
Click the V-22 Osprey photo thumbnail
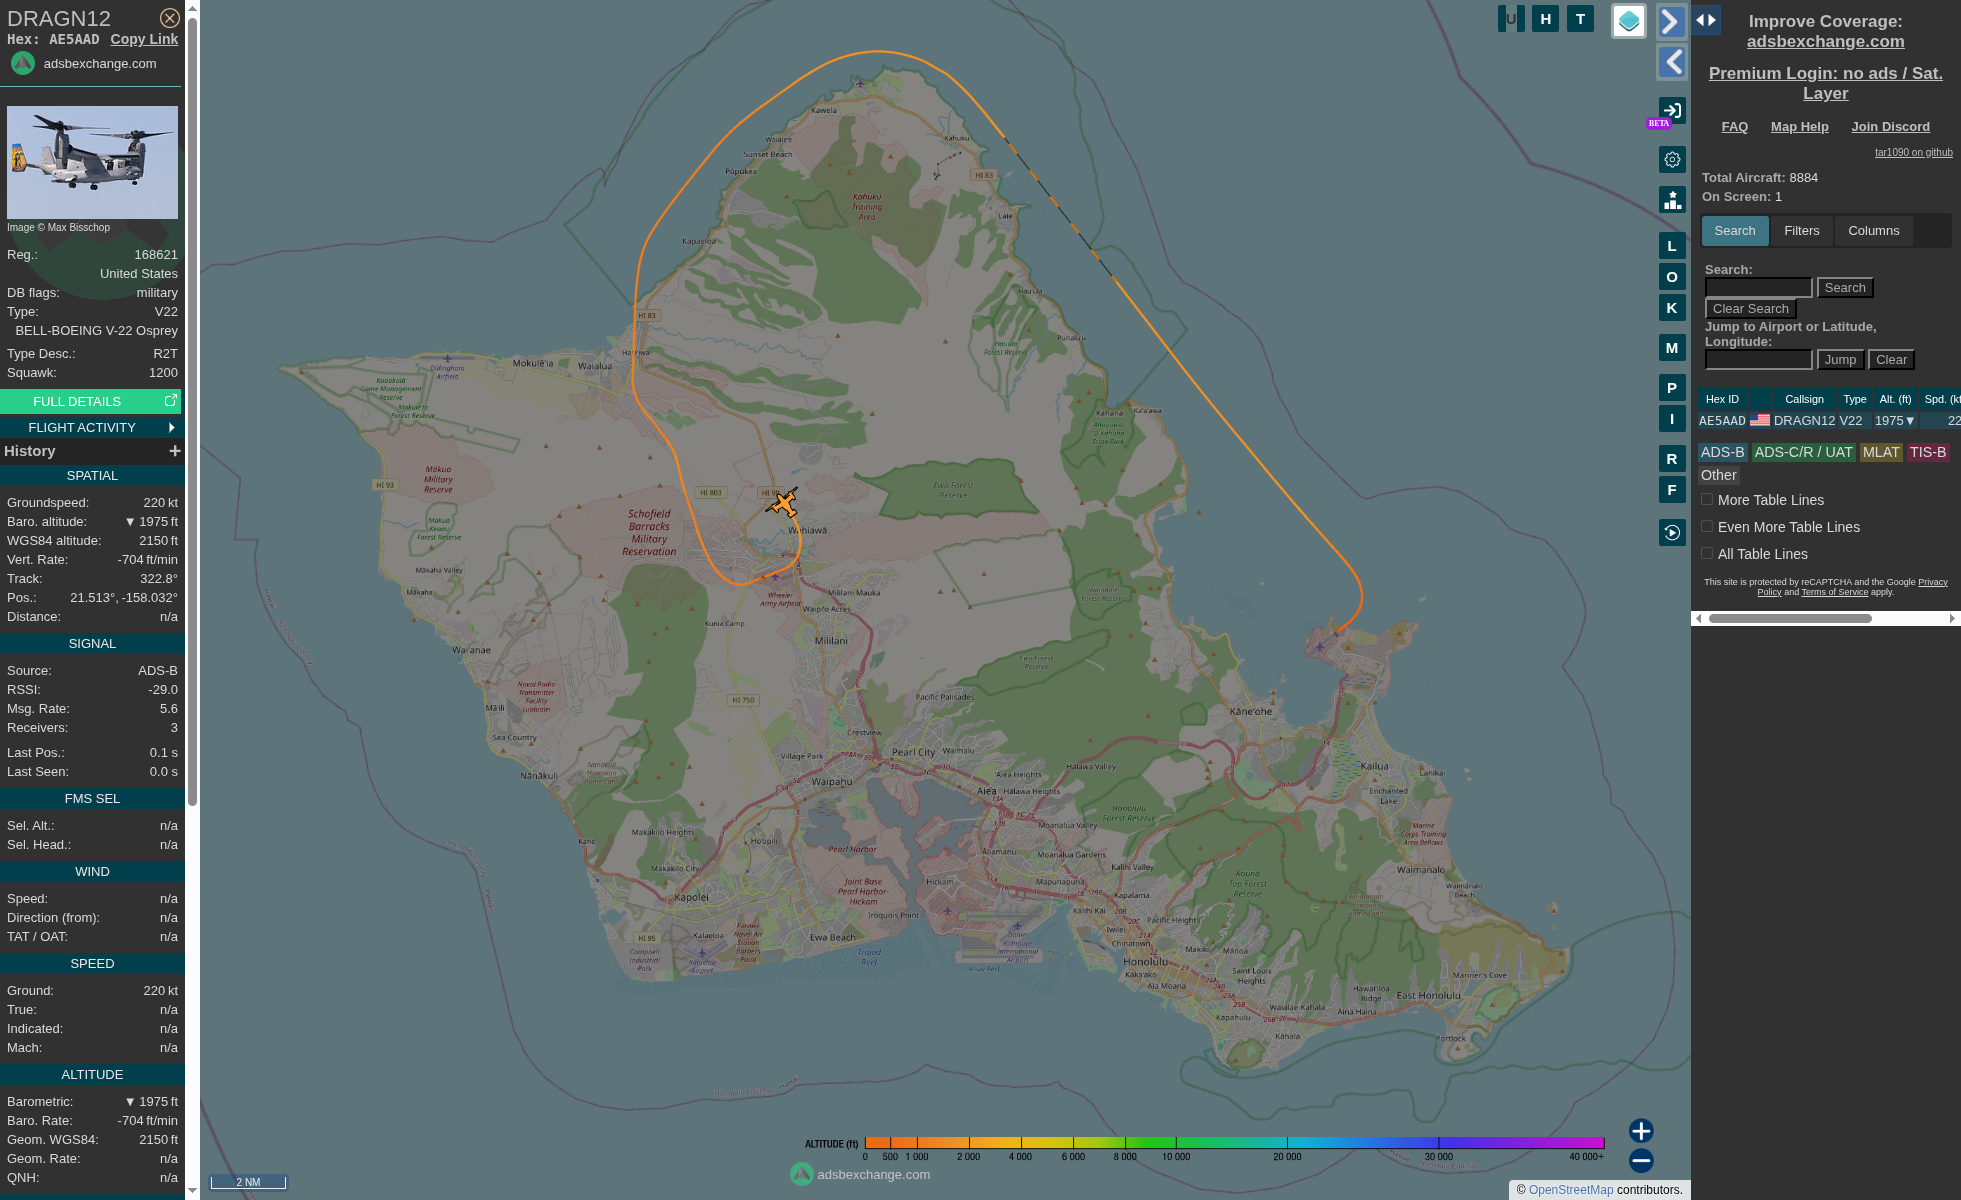click(92, 163)
